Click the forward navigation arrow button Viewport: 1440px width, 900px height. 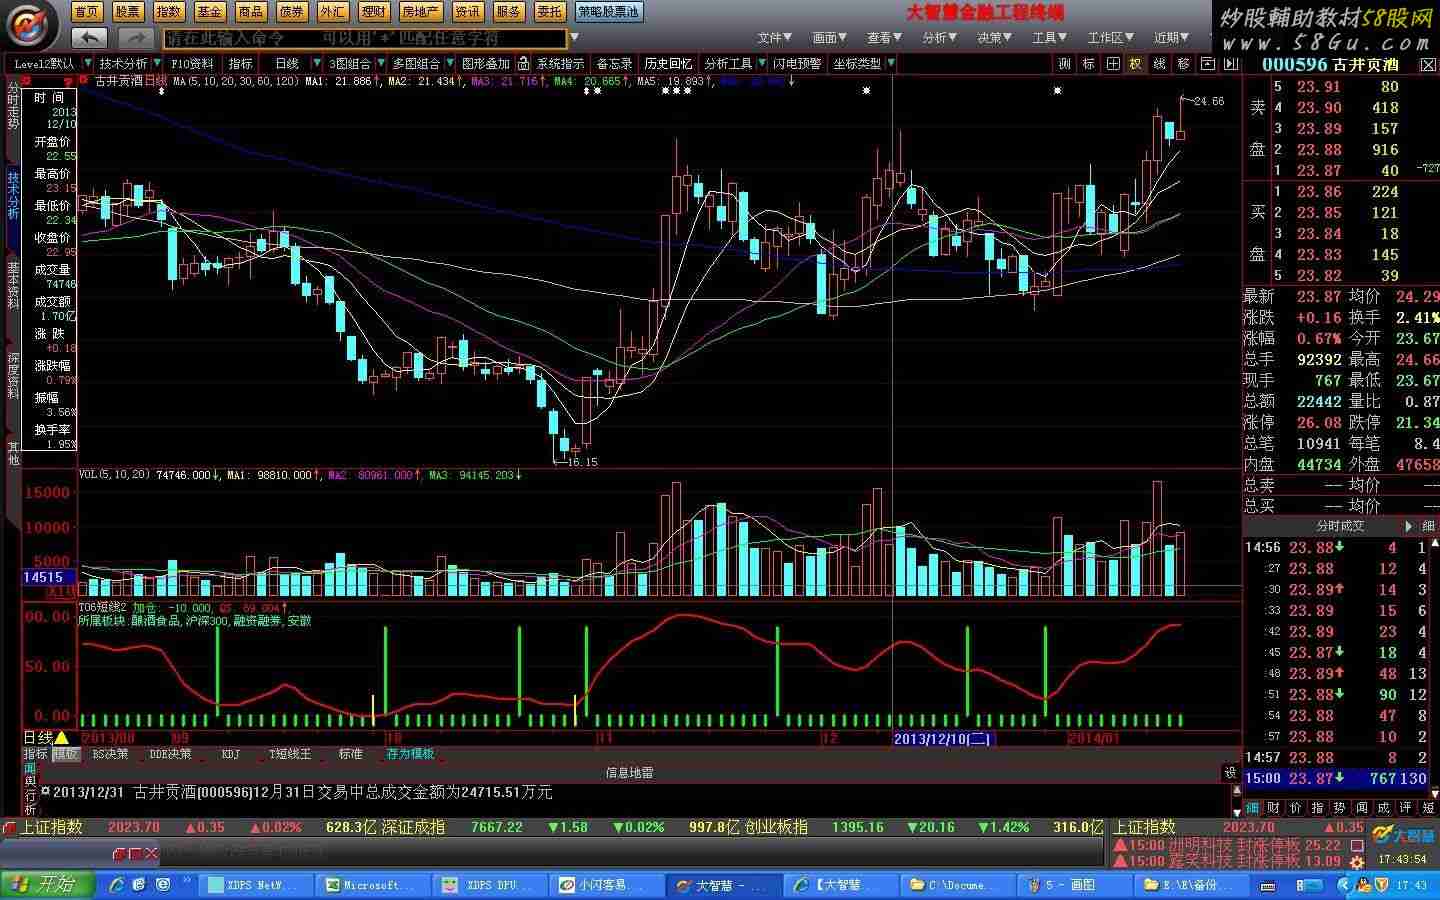135,37
